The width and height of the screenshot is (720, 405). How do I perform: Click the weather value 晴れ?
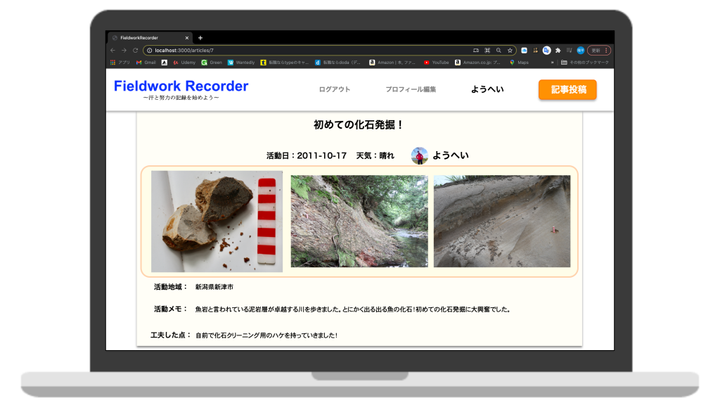[387, 156]
